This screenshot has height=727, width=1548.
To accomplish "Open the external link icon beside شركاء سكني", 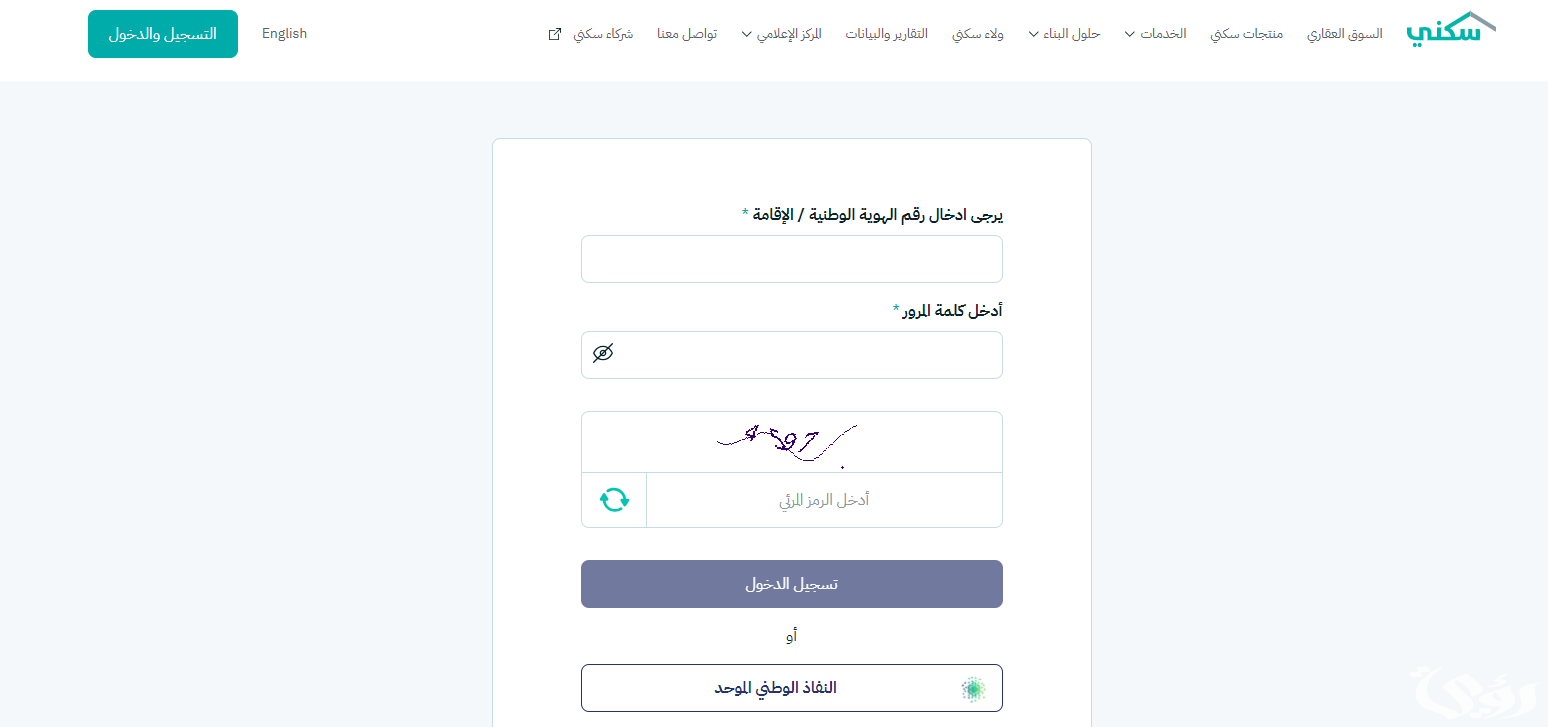I will point(555,34).
